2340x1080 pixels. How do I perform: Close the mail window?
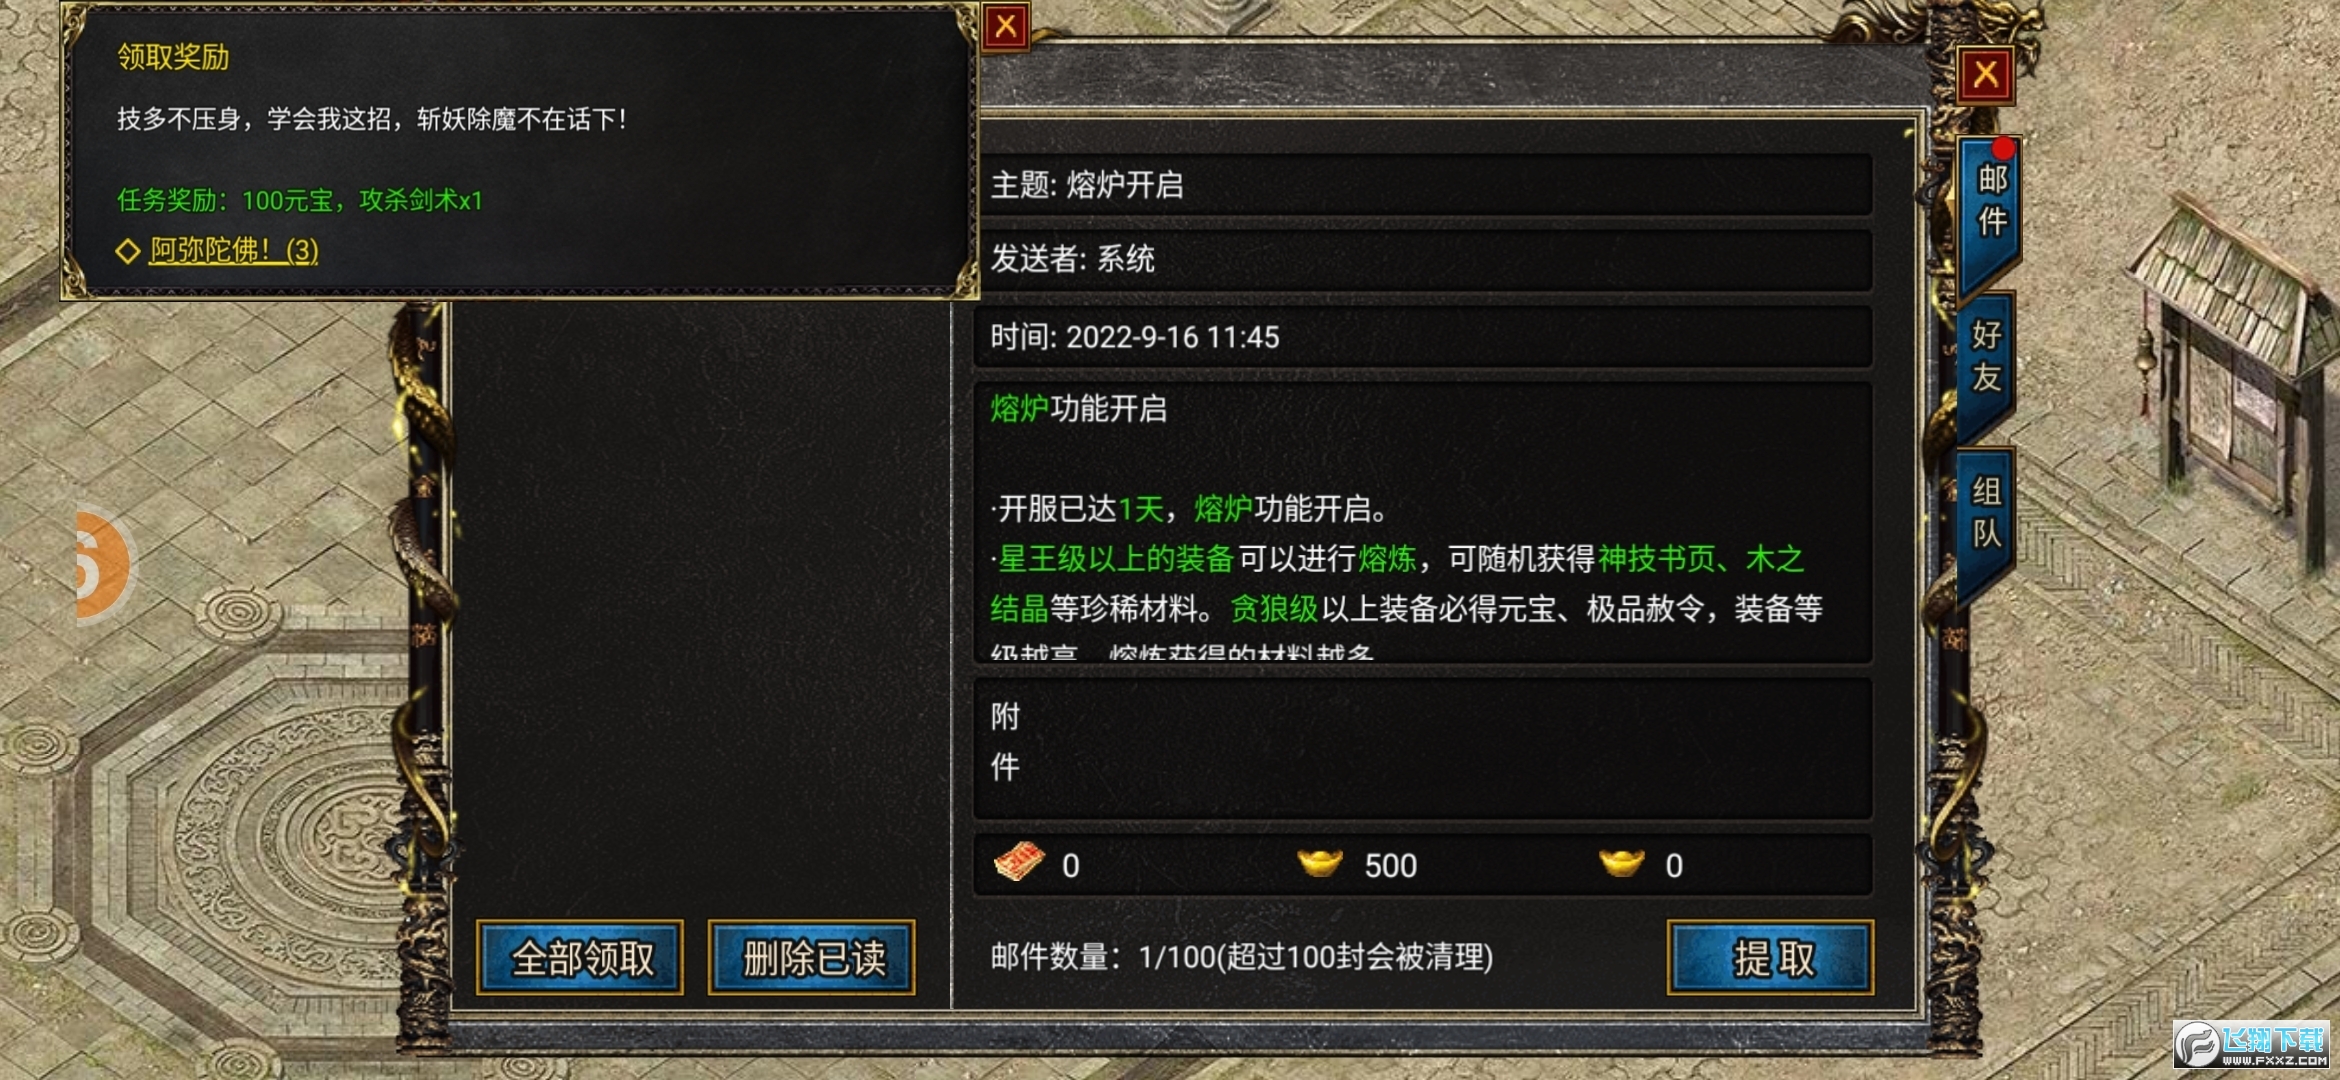point(1985,74)
